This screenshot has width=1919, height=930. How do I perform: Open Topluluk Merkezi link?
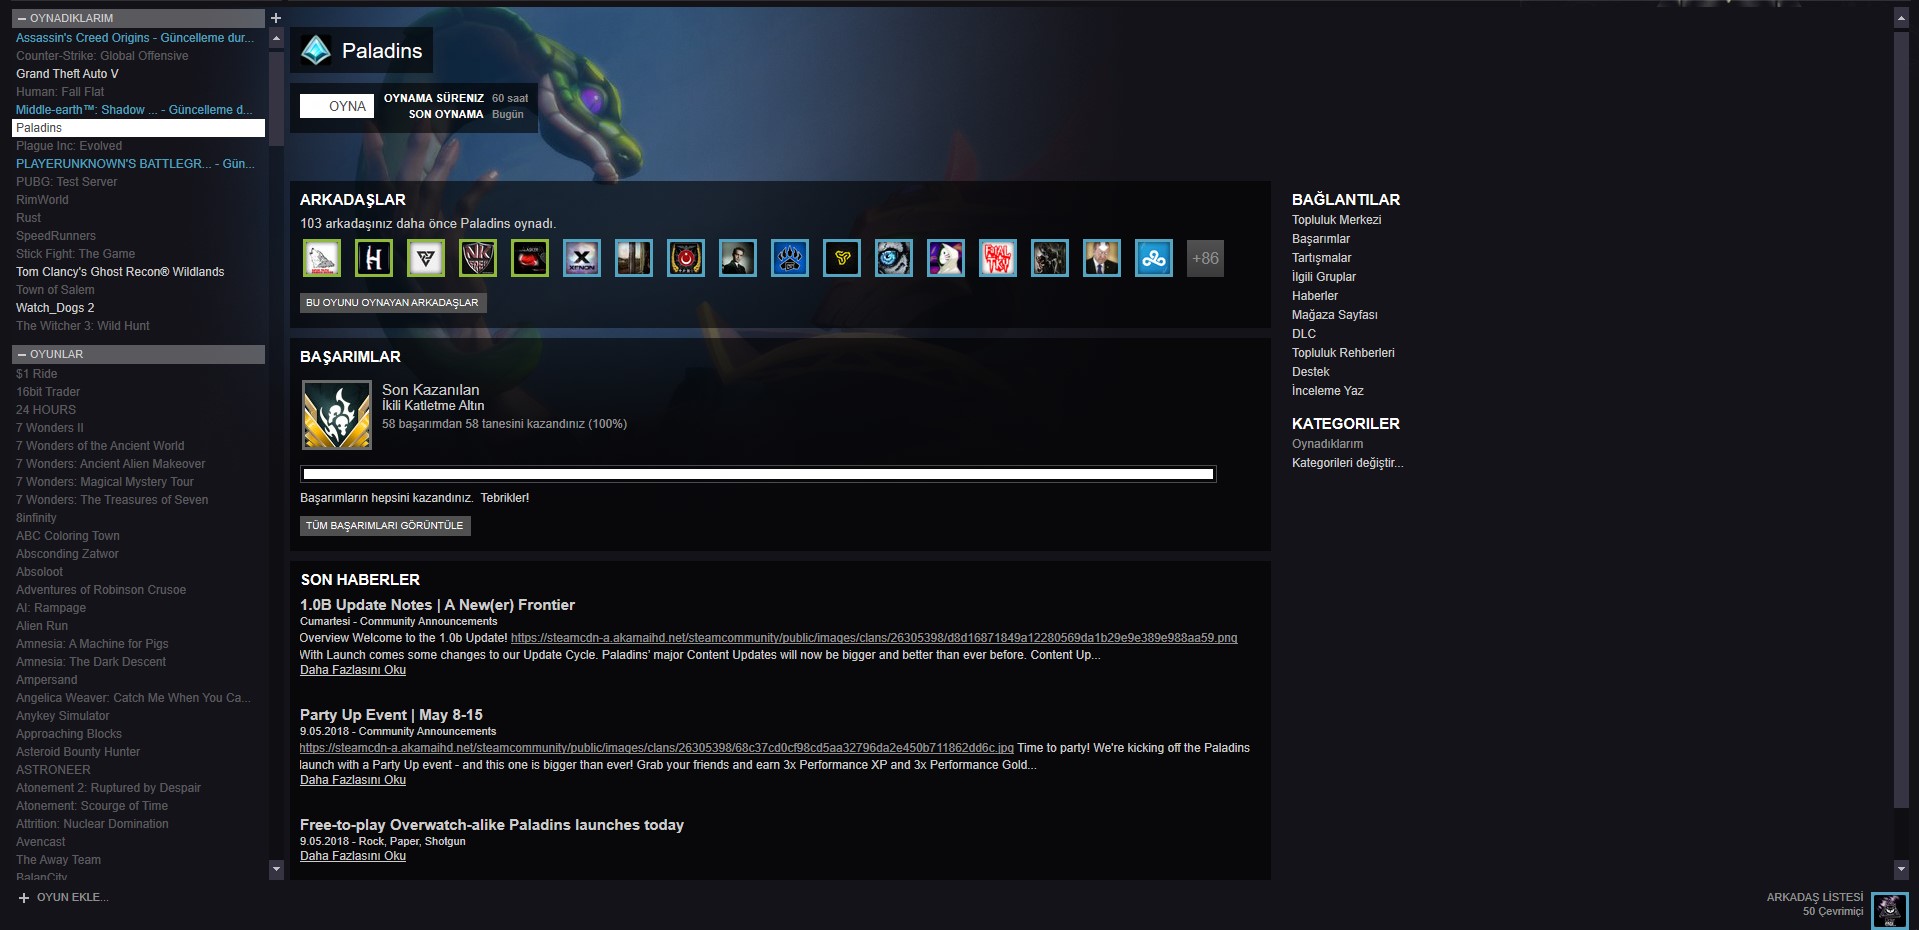pos(1336,220)
